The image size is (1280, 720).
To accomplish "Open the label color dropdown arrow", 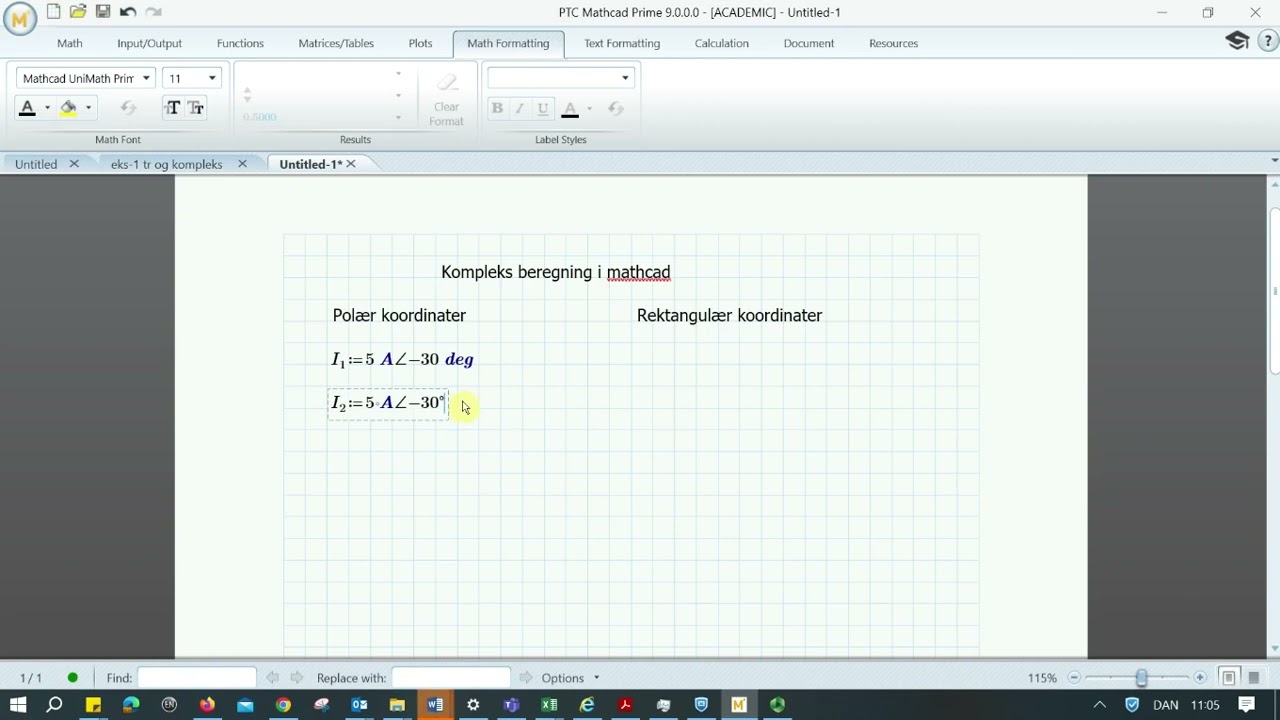I will click(x=589, y=108).
